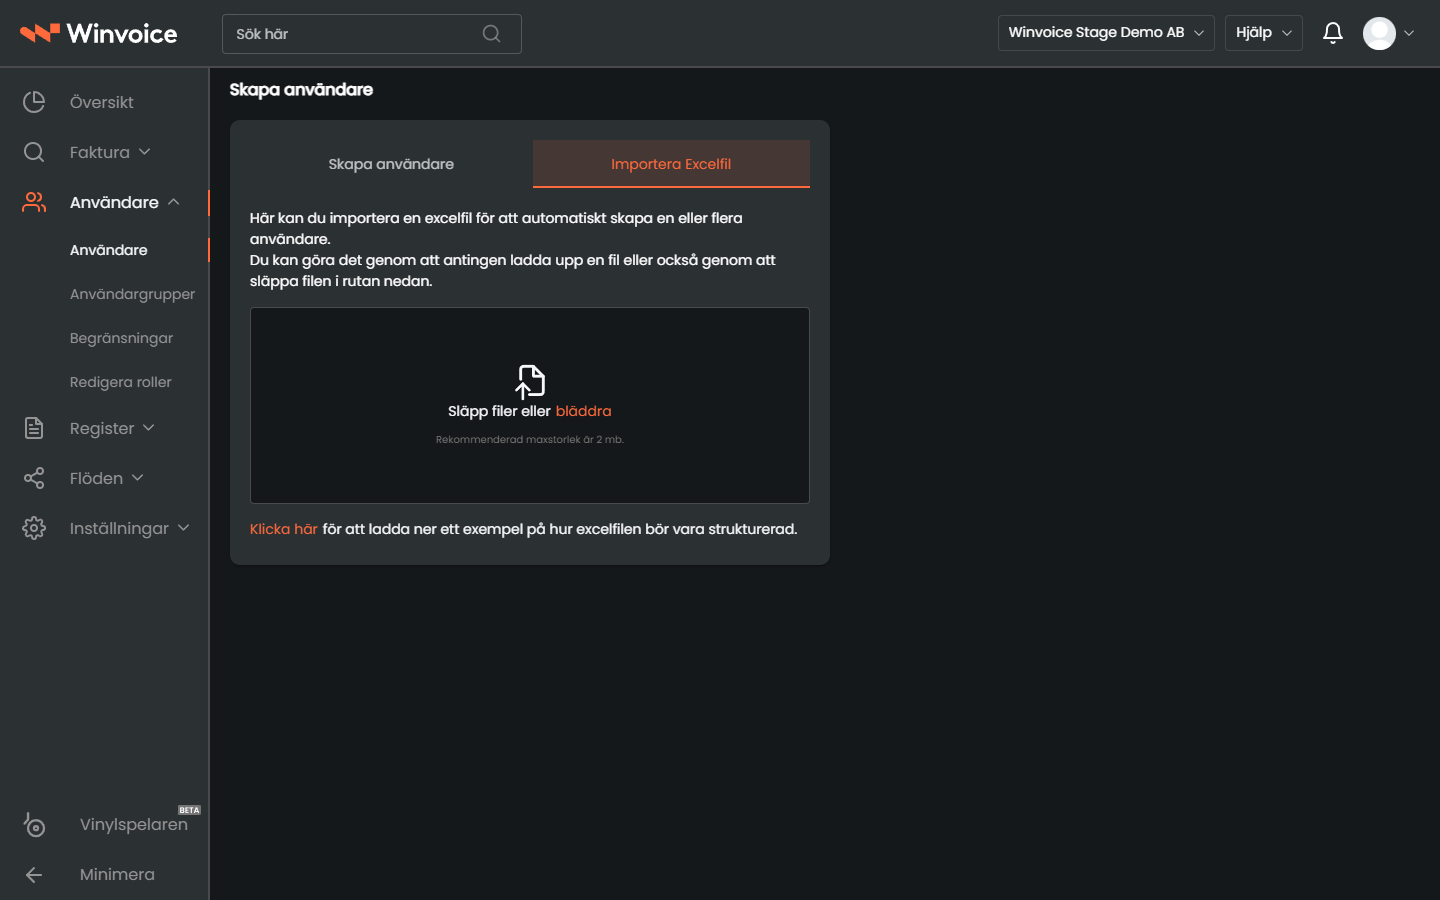Click the file upload icon in drop zone
Viewport: 1440px width, 900px height.
tap(530, 382)
